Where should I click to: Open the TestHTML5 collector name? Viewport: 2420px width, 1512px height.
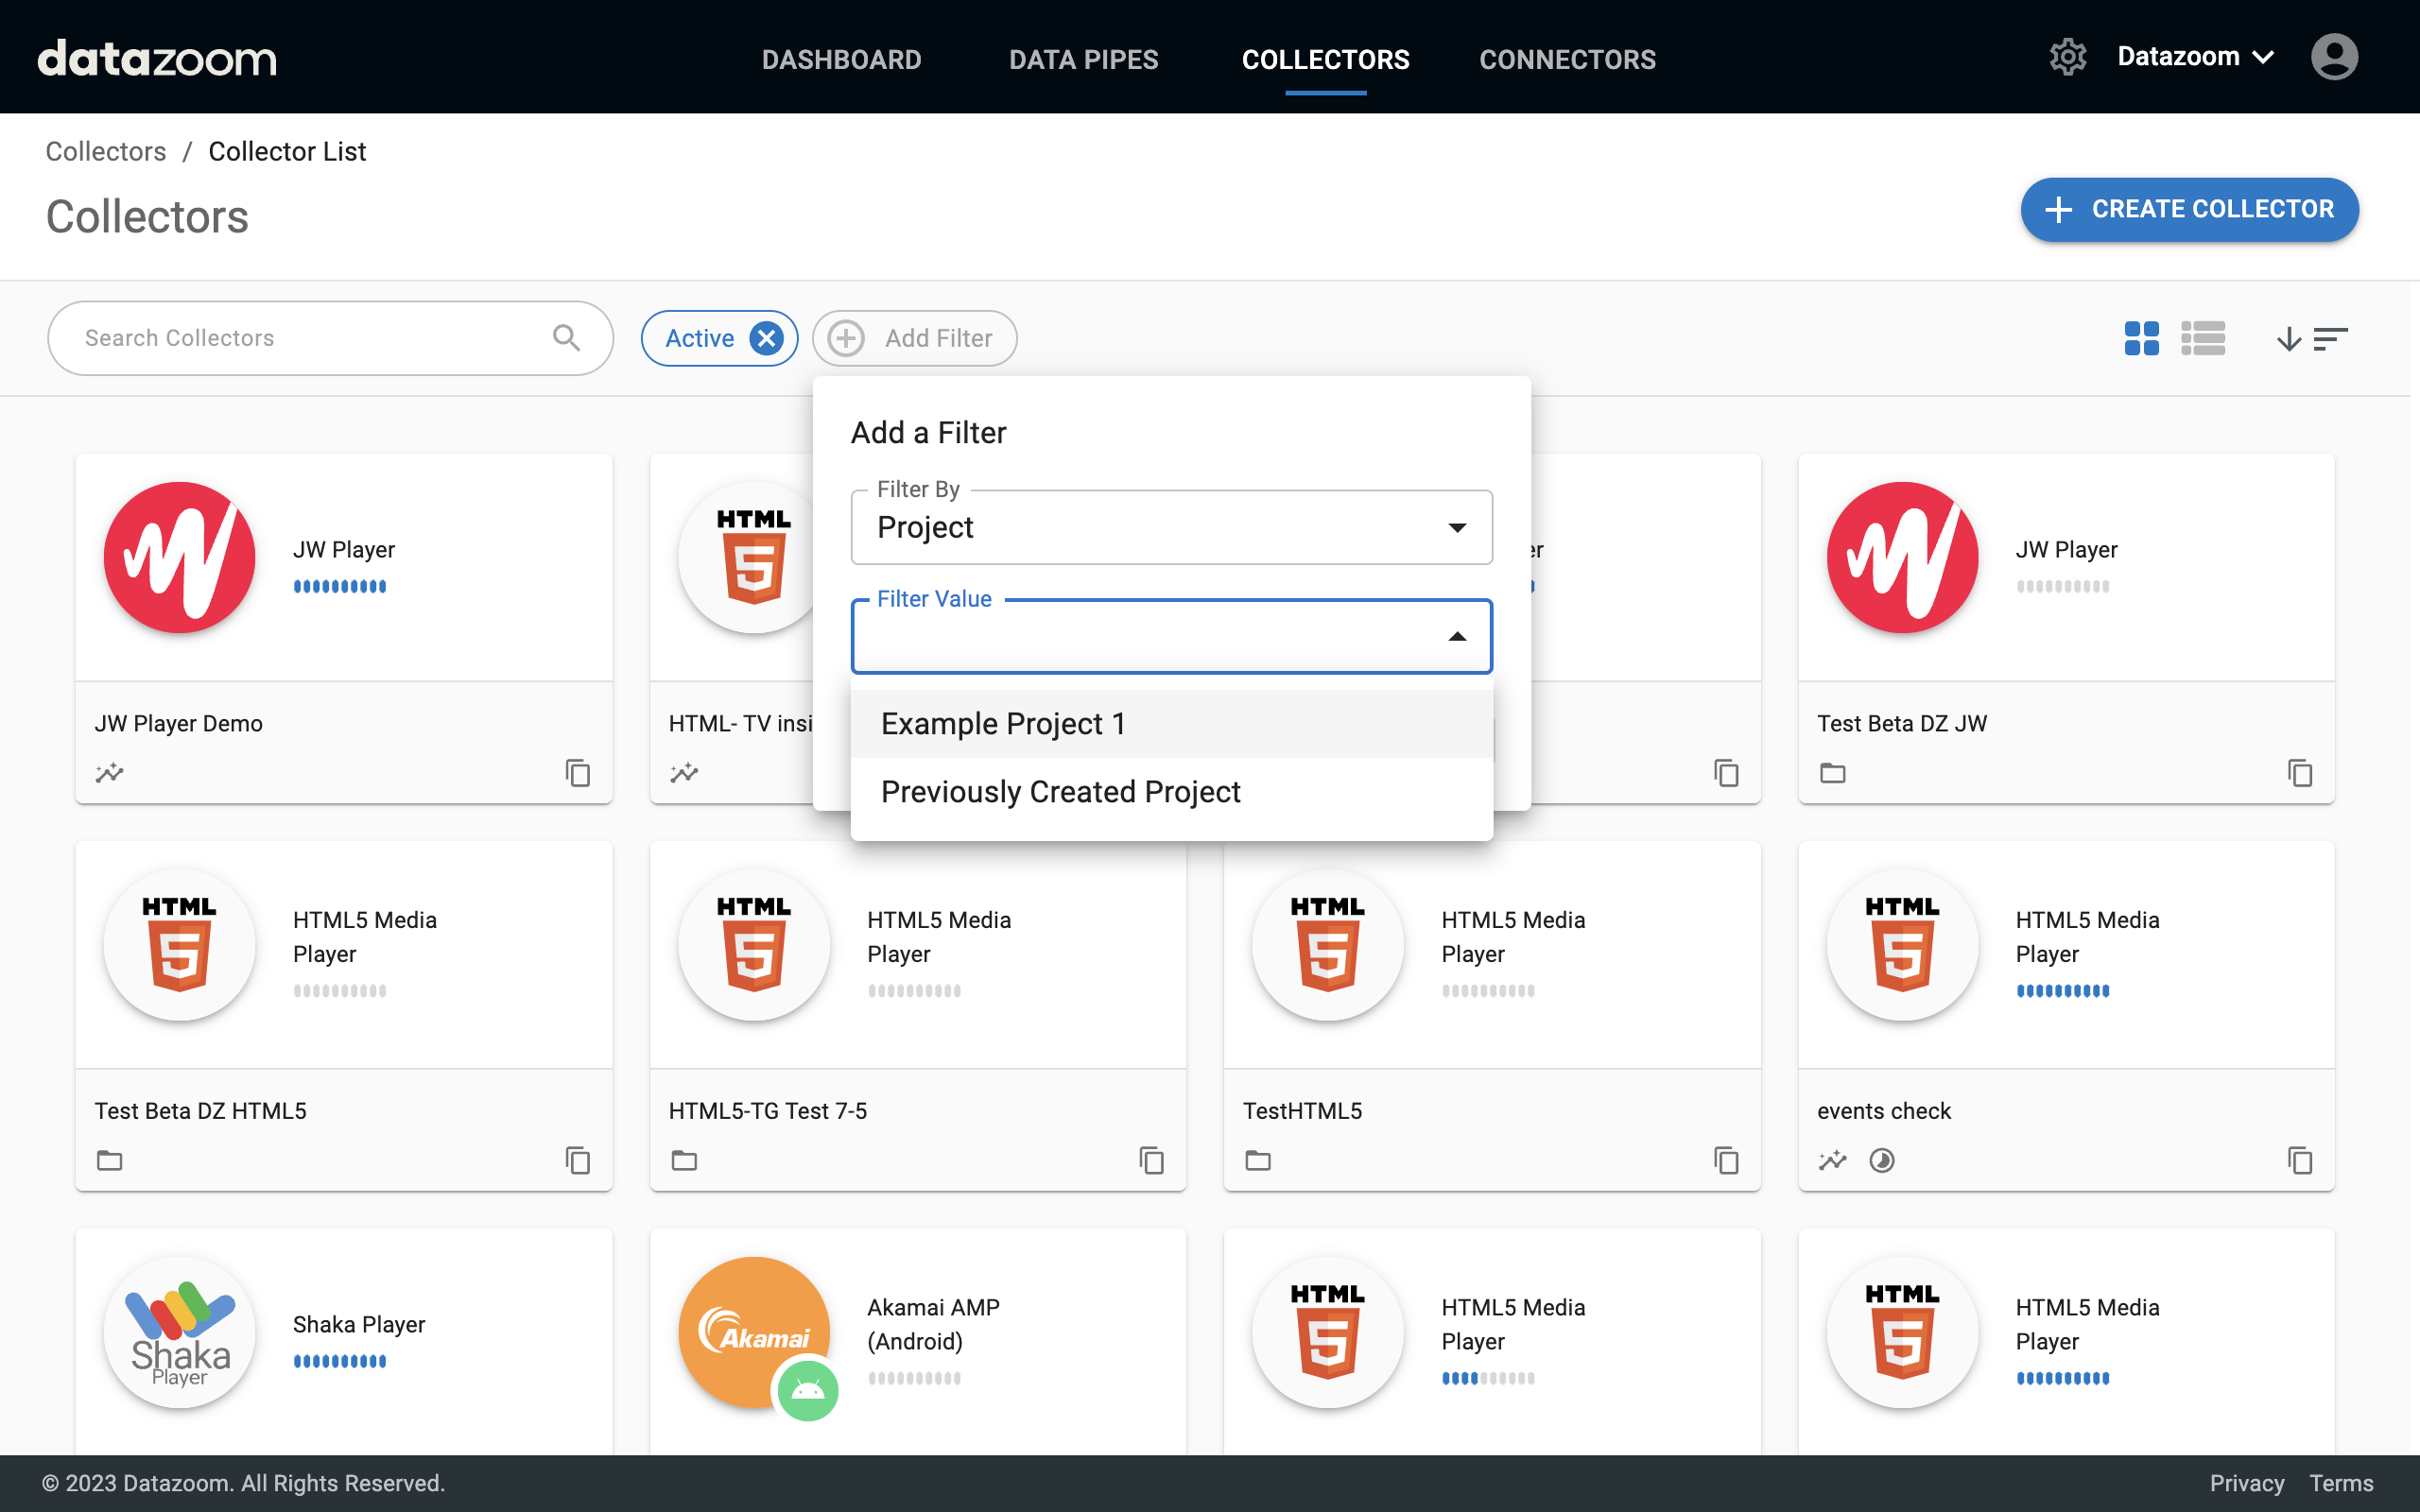[x=1302, y=1110]
